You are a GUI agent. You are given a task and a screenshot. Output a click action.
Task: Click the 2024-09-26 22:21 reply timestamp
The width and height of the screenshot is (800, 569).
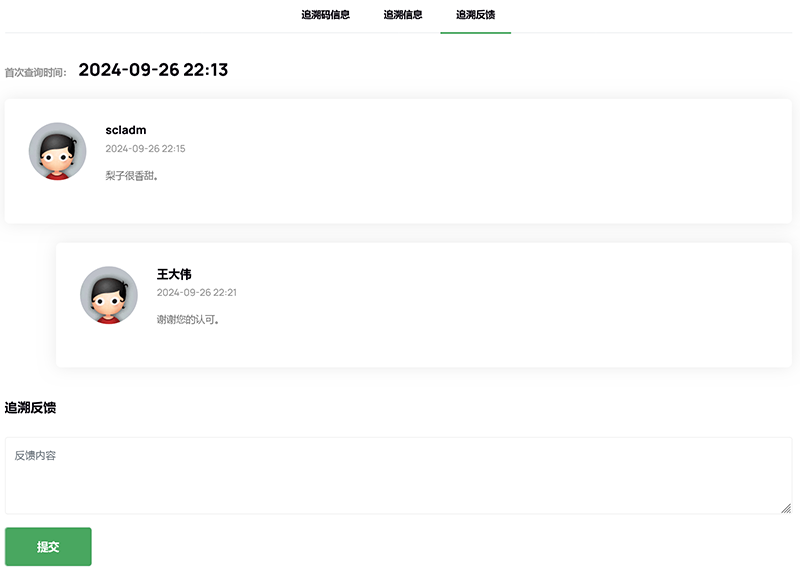click(x=196, y=293)
